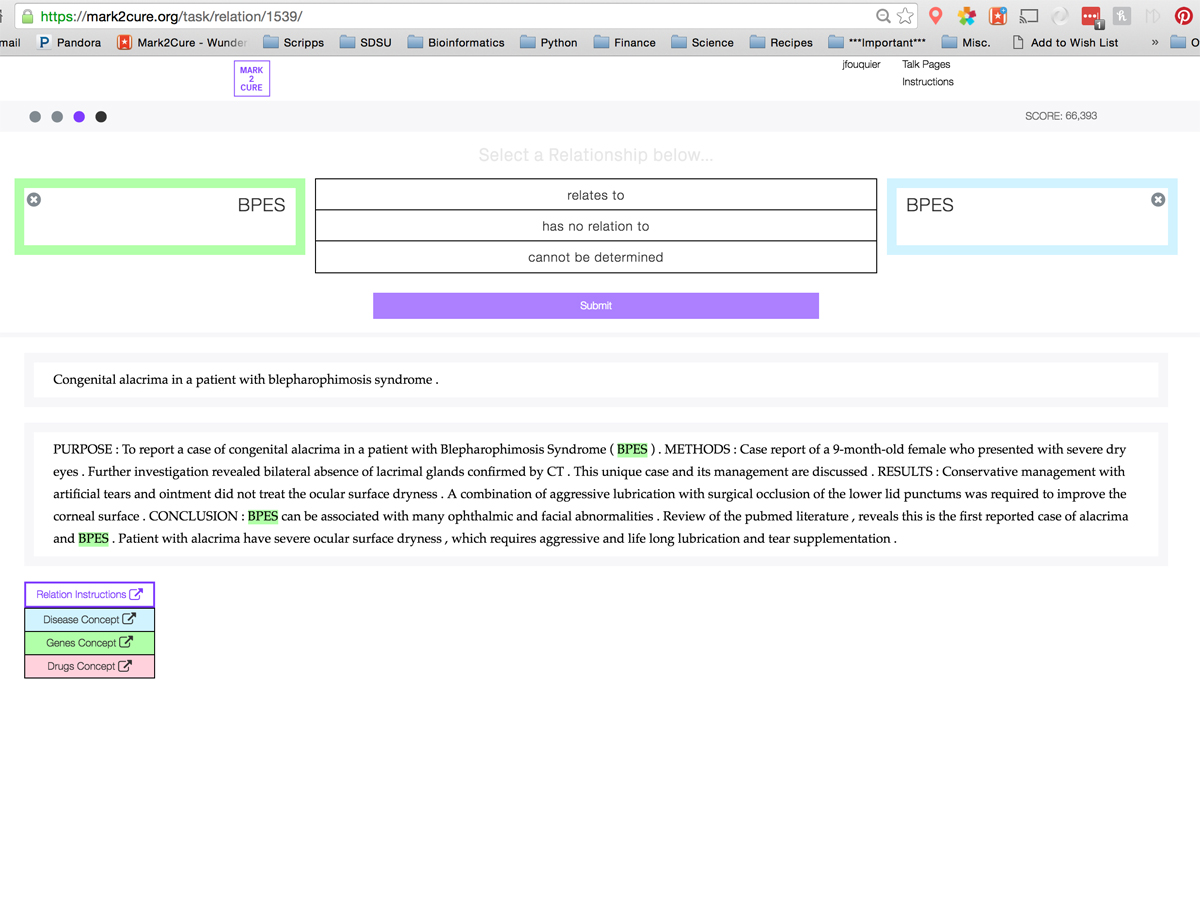Open the Bioinformatics bookmarks folder

coord(455,42)
